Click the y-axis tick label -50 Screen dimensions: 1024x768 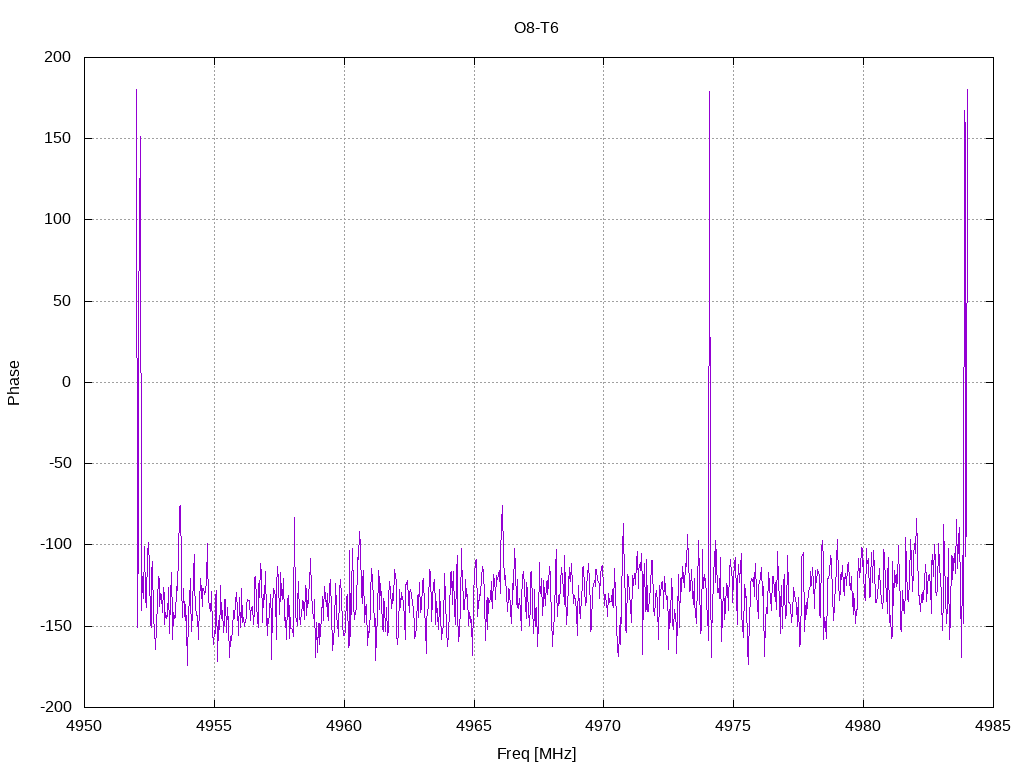click(x=60, y=463)
